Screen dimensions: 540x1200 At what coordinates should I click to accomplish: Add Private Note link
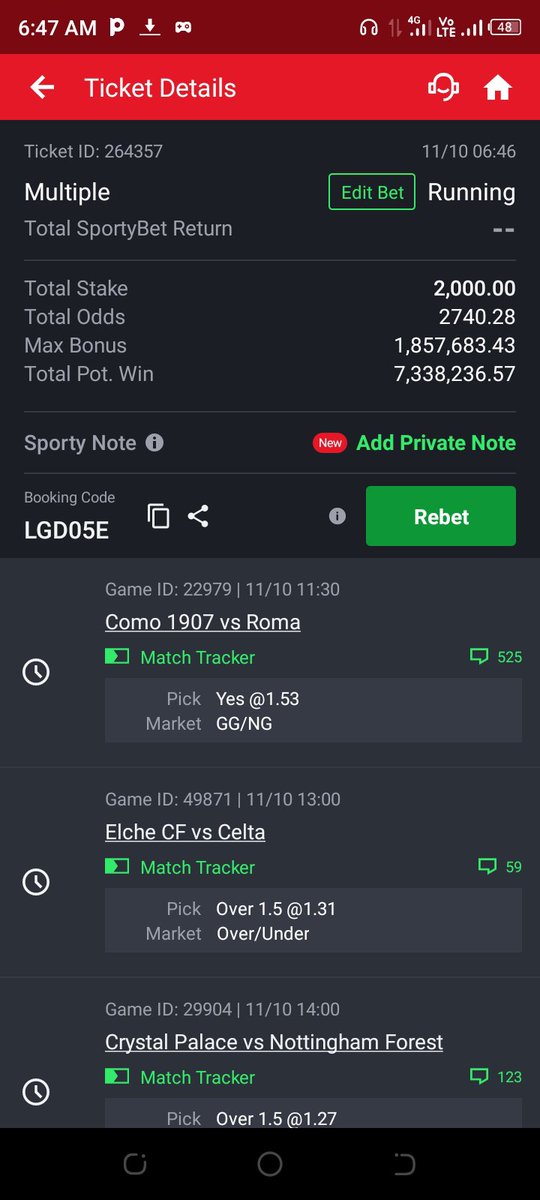coord(436,442)
